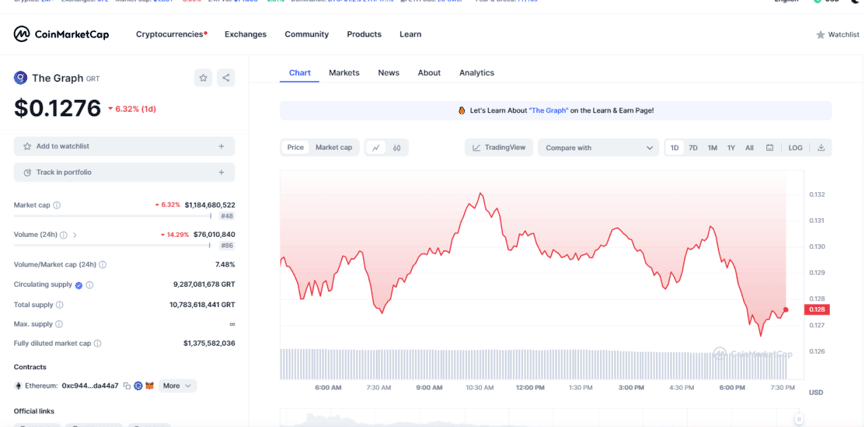The image size is (864, 427).
Task: Toggle the chart to Market cap
Action: (x=334, y=148)
